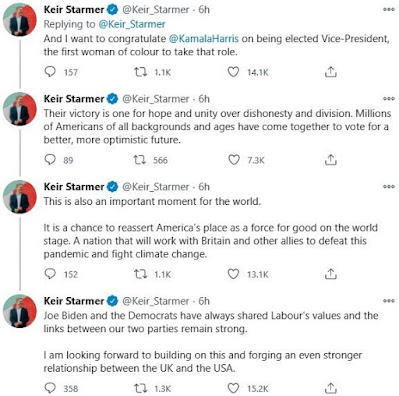Like the tweet with 15.2K likes
399x396 pixels.
pyautogui.click(x=233, y=388)
